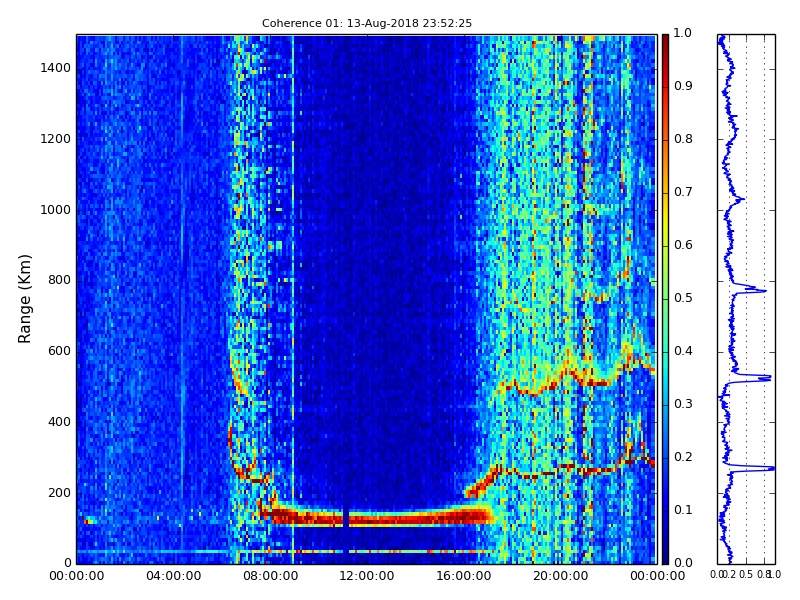Image resolution: width=800 pixels, height=600 pixels.
Task: Click the 0.7 colorbar tick label
Action: click(683, 192)
